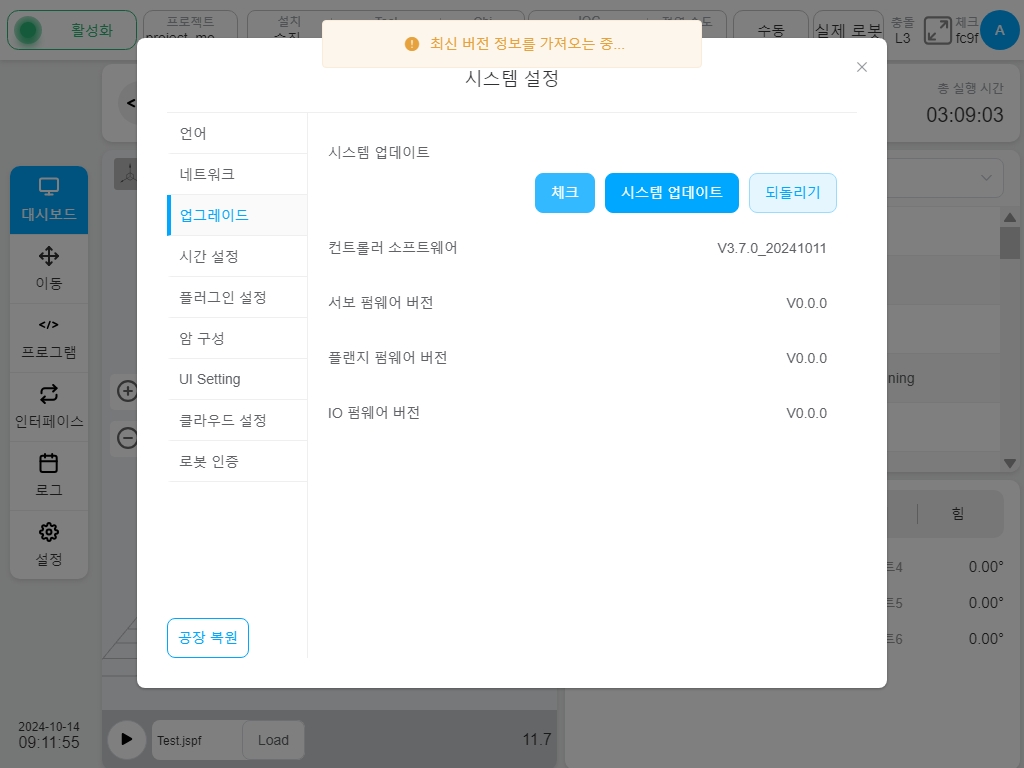The image size is (1024, 768).
Task: Click the Load button next to Test.jspf
Action: point(273,740)
